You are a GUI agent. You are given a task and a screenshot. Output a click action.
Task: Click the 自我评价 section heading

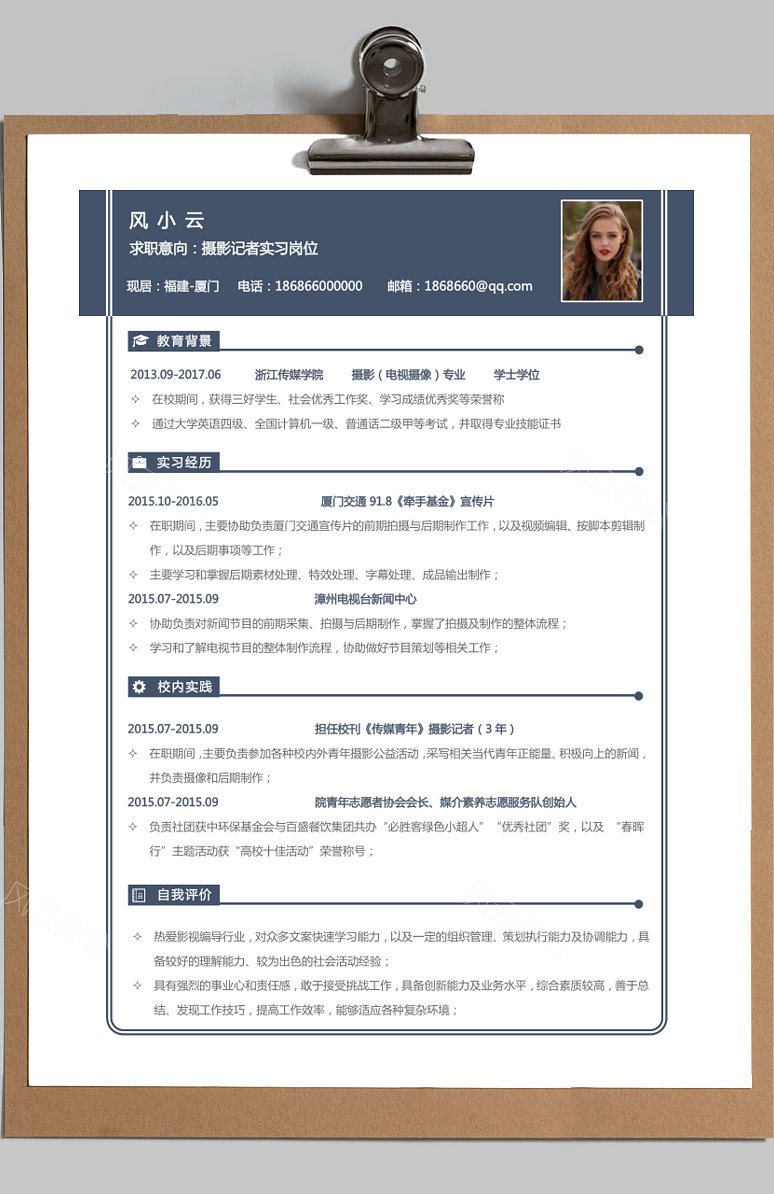coord(184,895)
